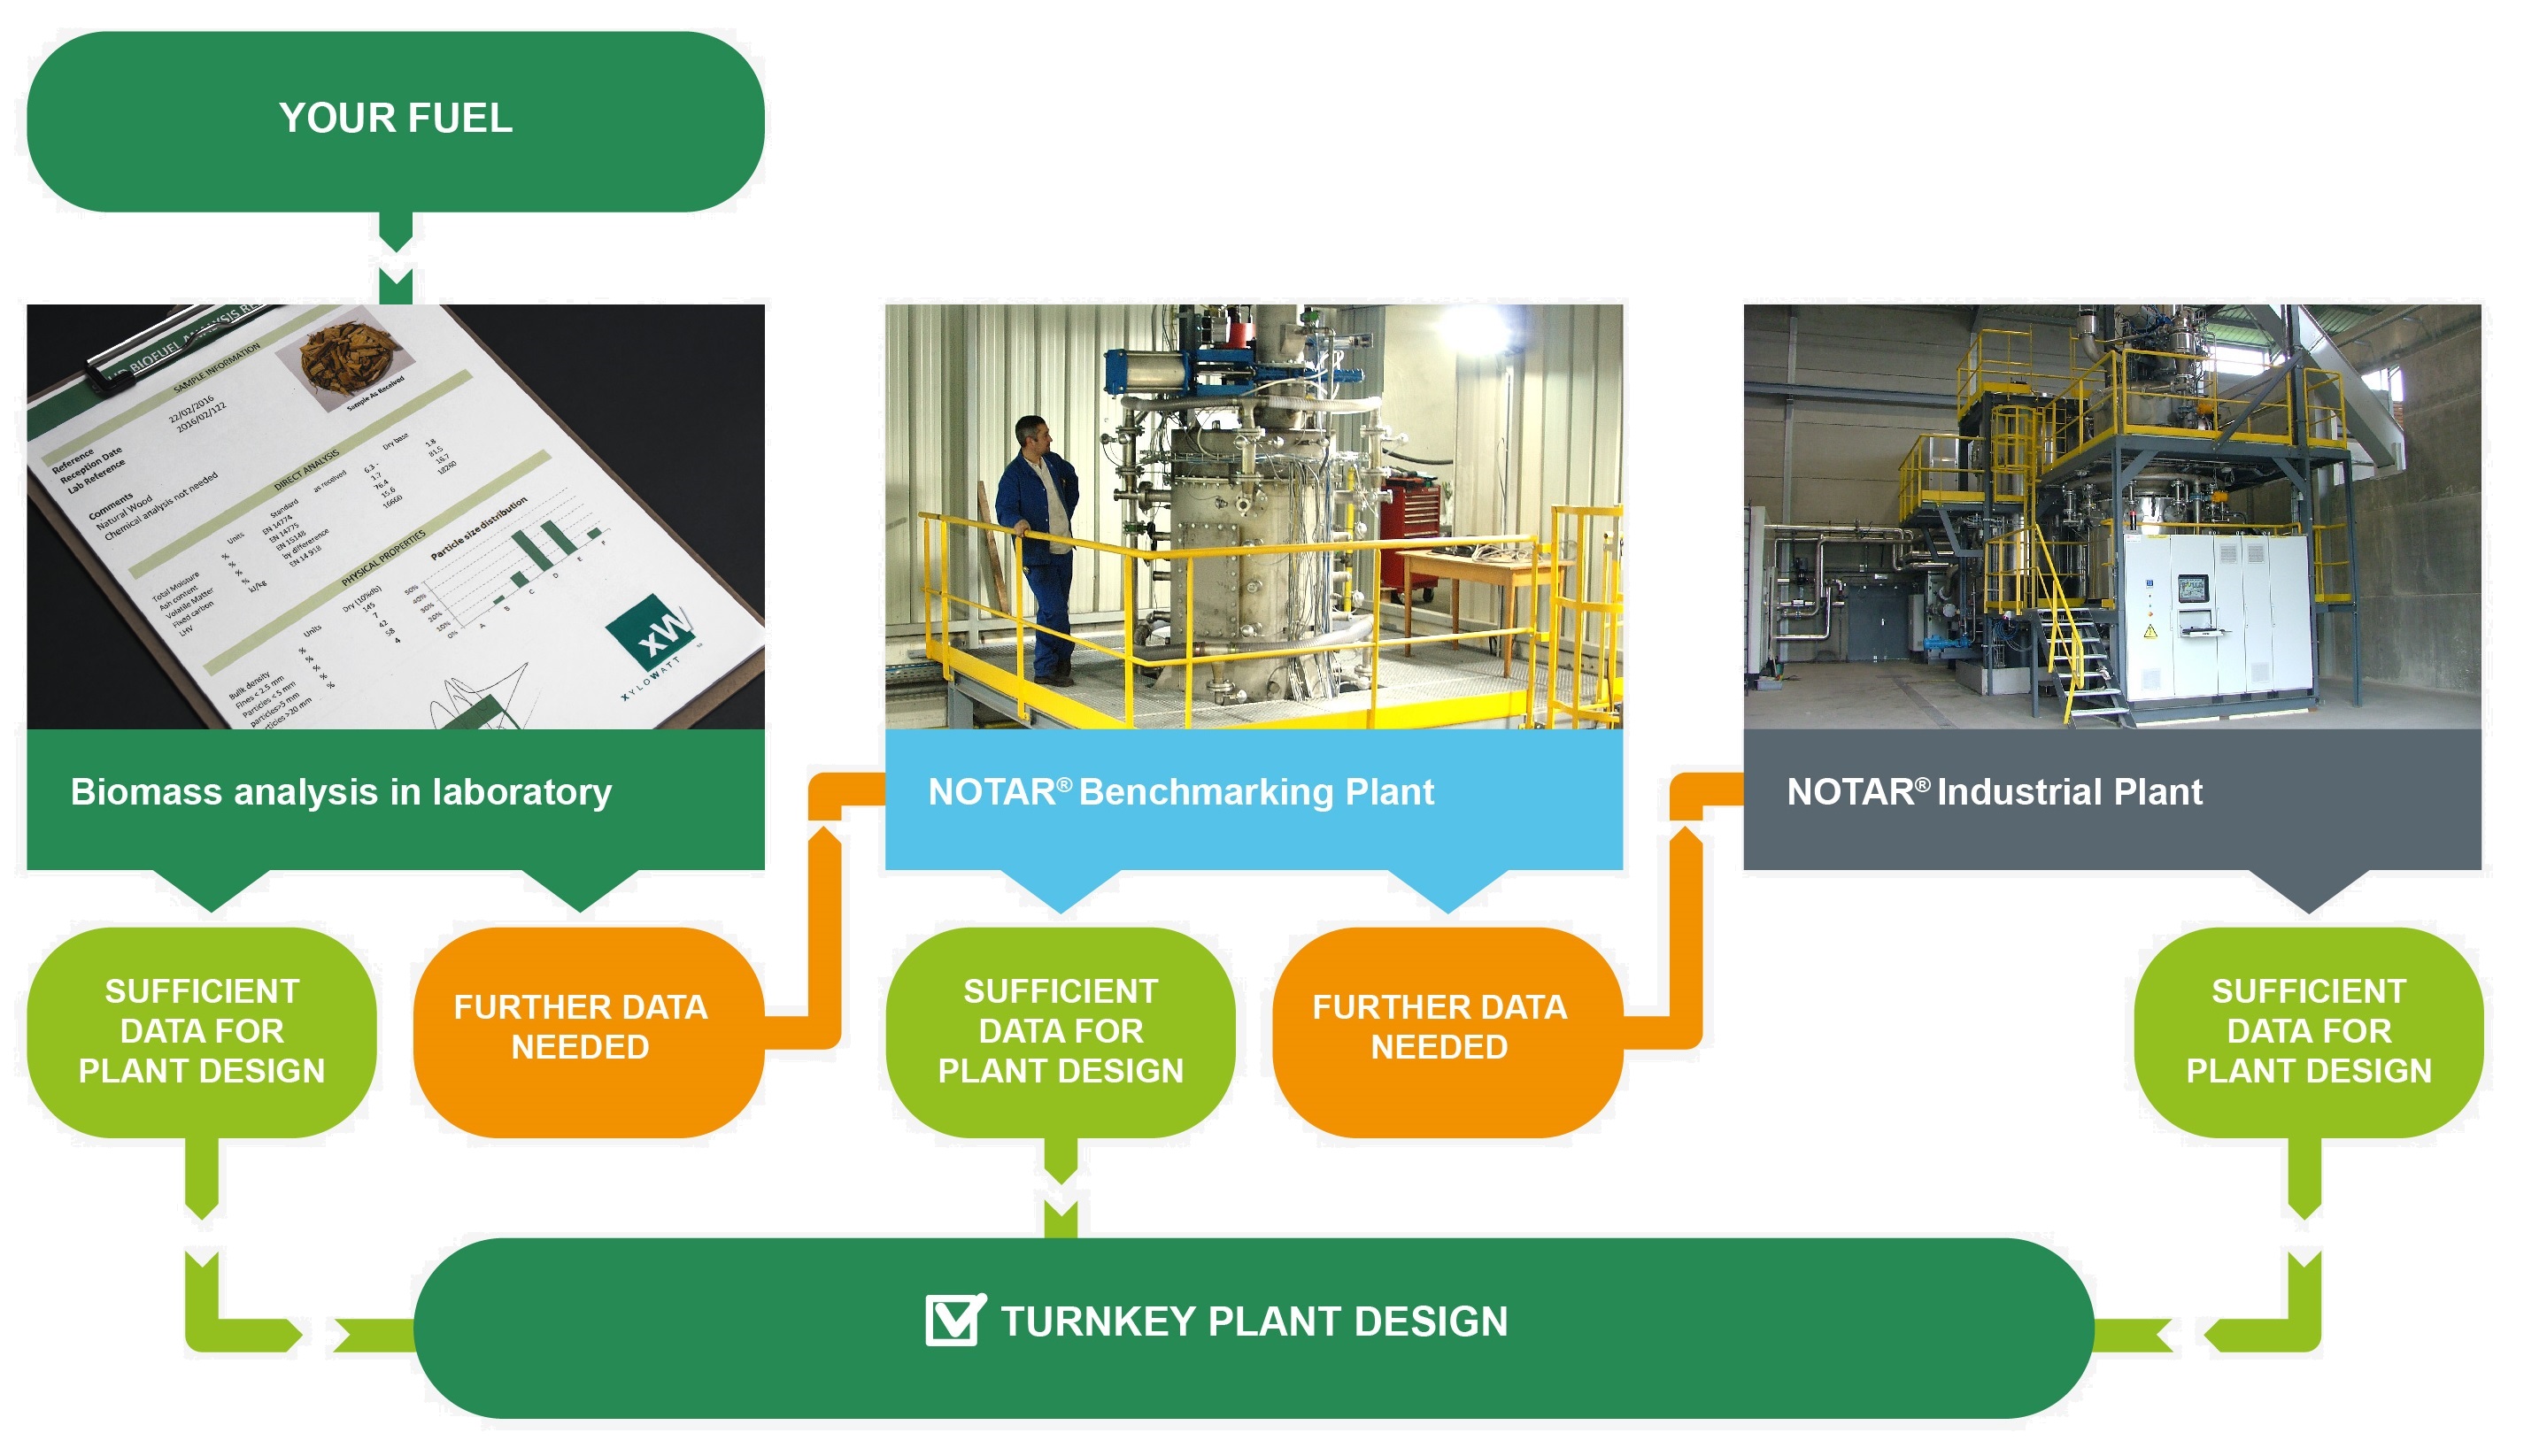Image resolution: width=2547 pixels, height=1456 pixels.
Task: Select the NOTAR Industrial Plant grey label
Action: click(x=2114, y=799)
